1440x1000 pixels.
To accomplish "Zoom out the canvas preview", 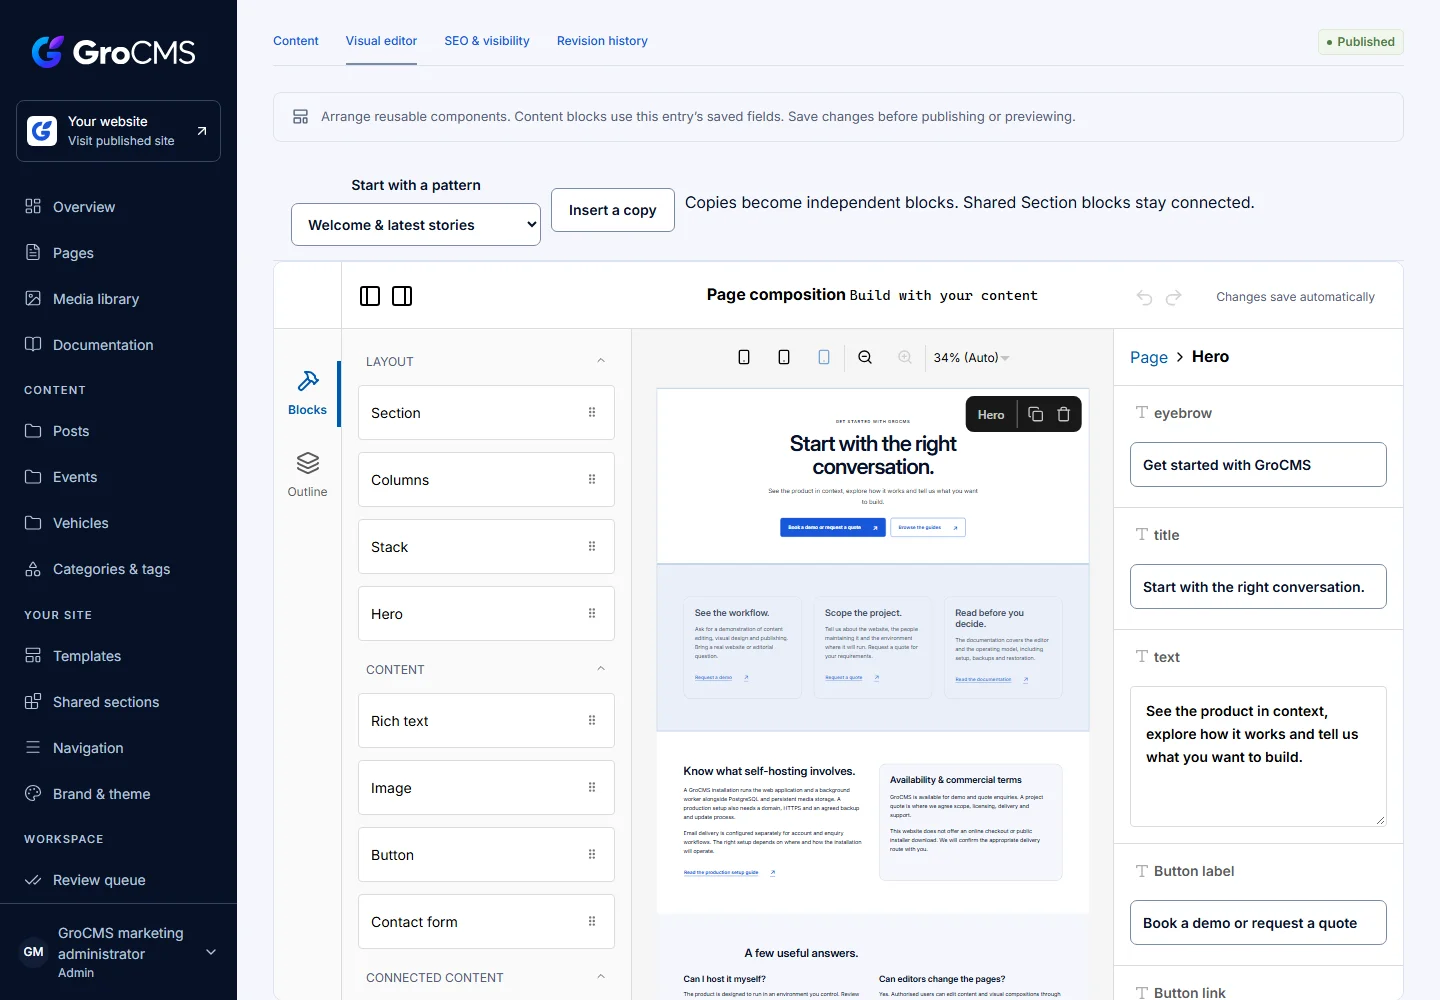I will pyautogui.click(x=865, y=357).
